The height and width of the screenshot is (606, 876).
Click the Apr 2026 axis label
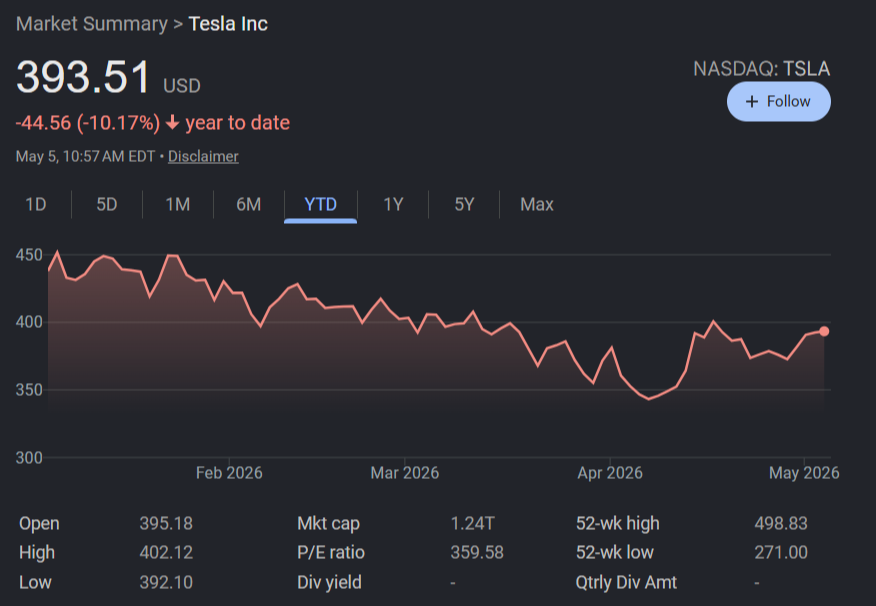pyautogui.click(x=610, y=473)
